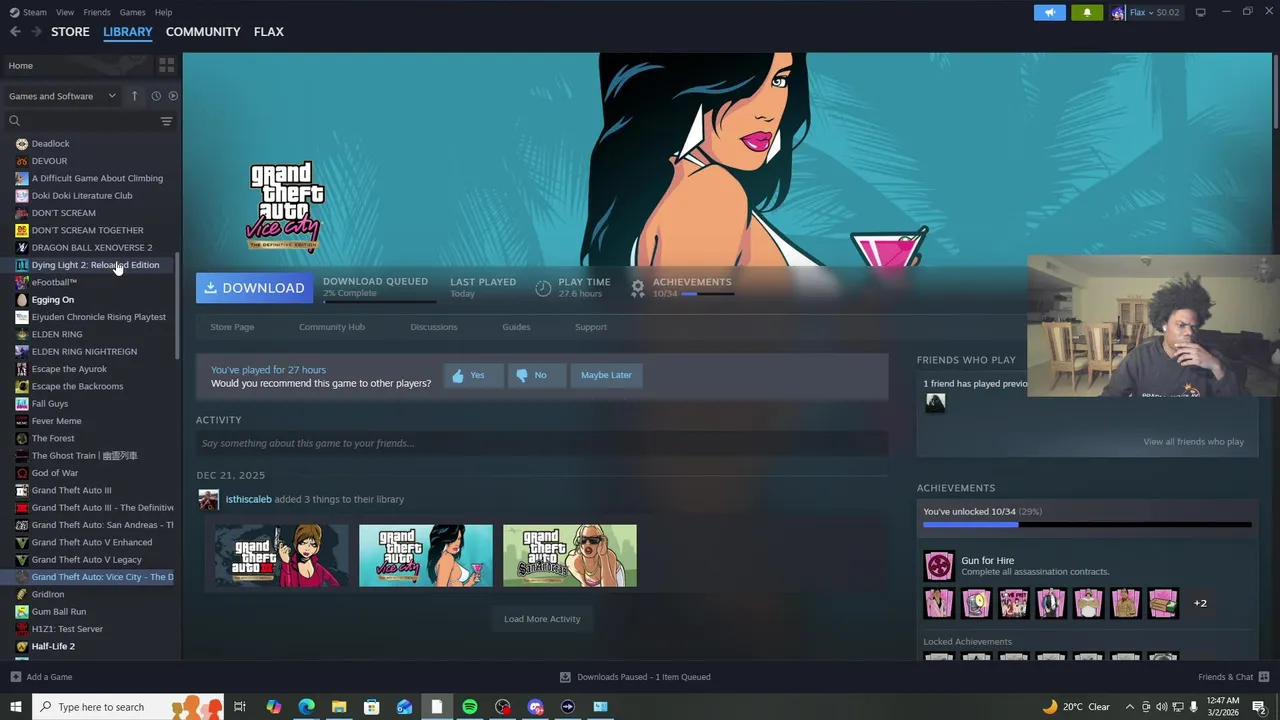Viewport: 1280px width, 720px height.
Task: Click the GTA San Andreas thumbnail in activity
Action: (570, 556)
